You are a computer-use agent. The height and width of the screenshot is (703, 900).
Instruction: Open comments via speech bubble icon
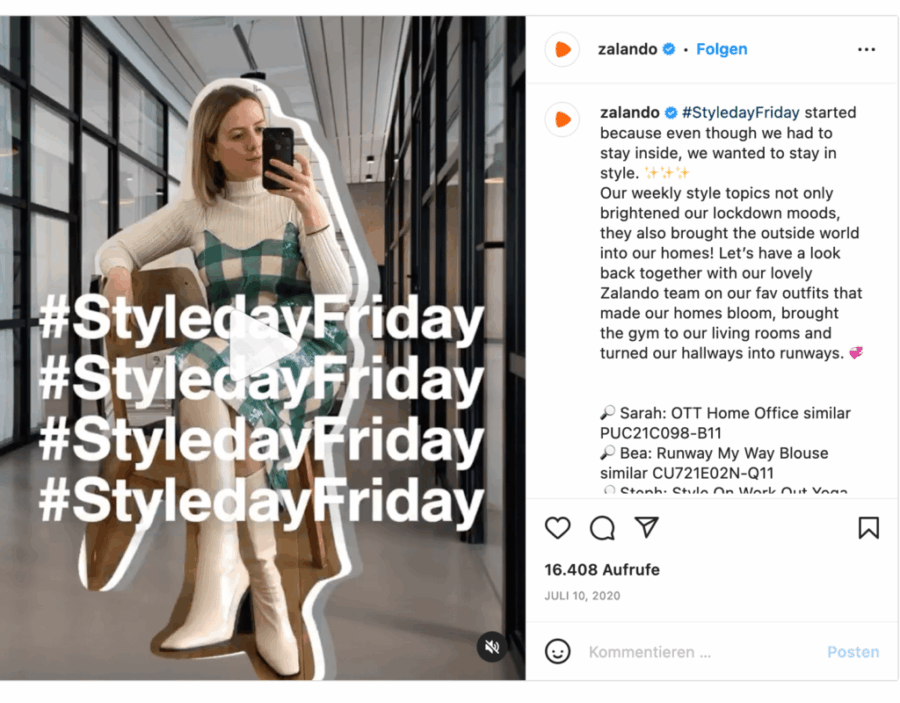click(602, 528)
